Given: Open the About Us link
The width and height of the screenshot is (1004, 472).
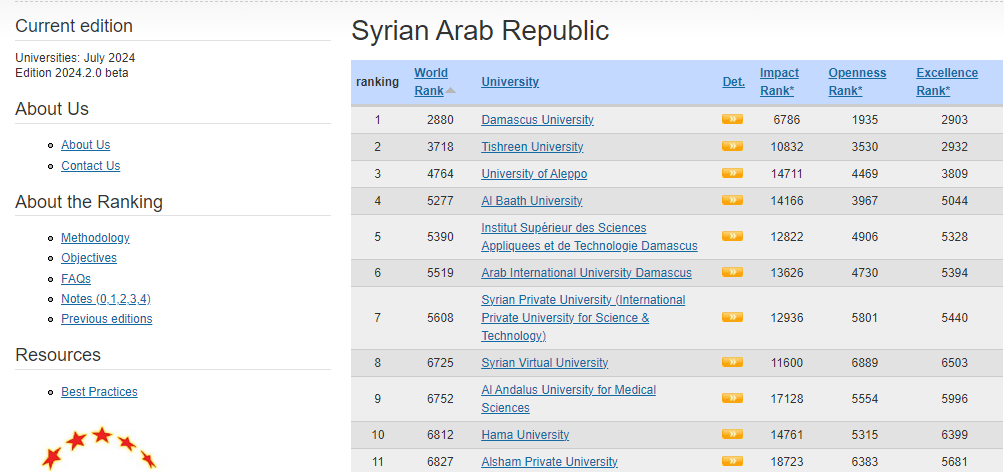Looking at the screenshot, I should click(86, 145).
